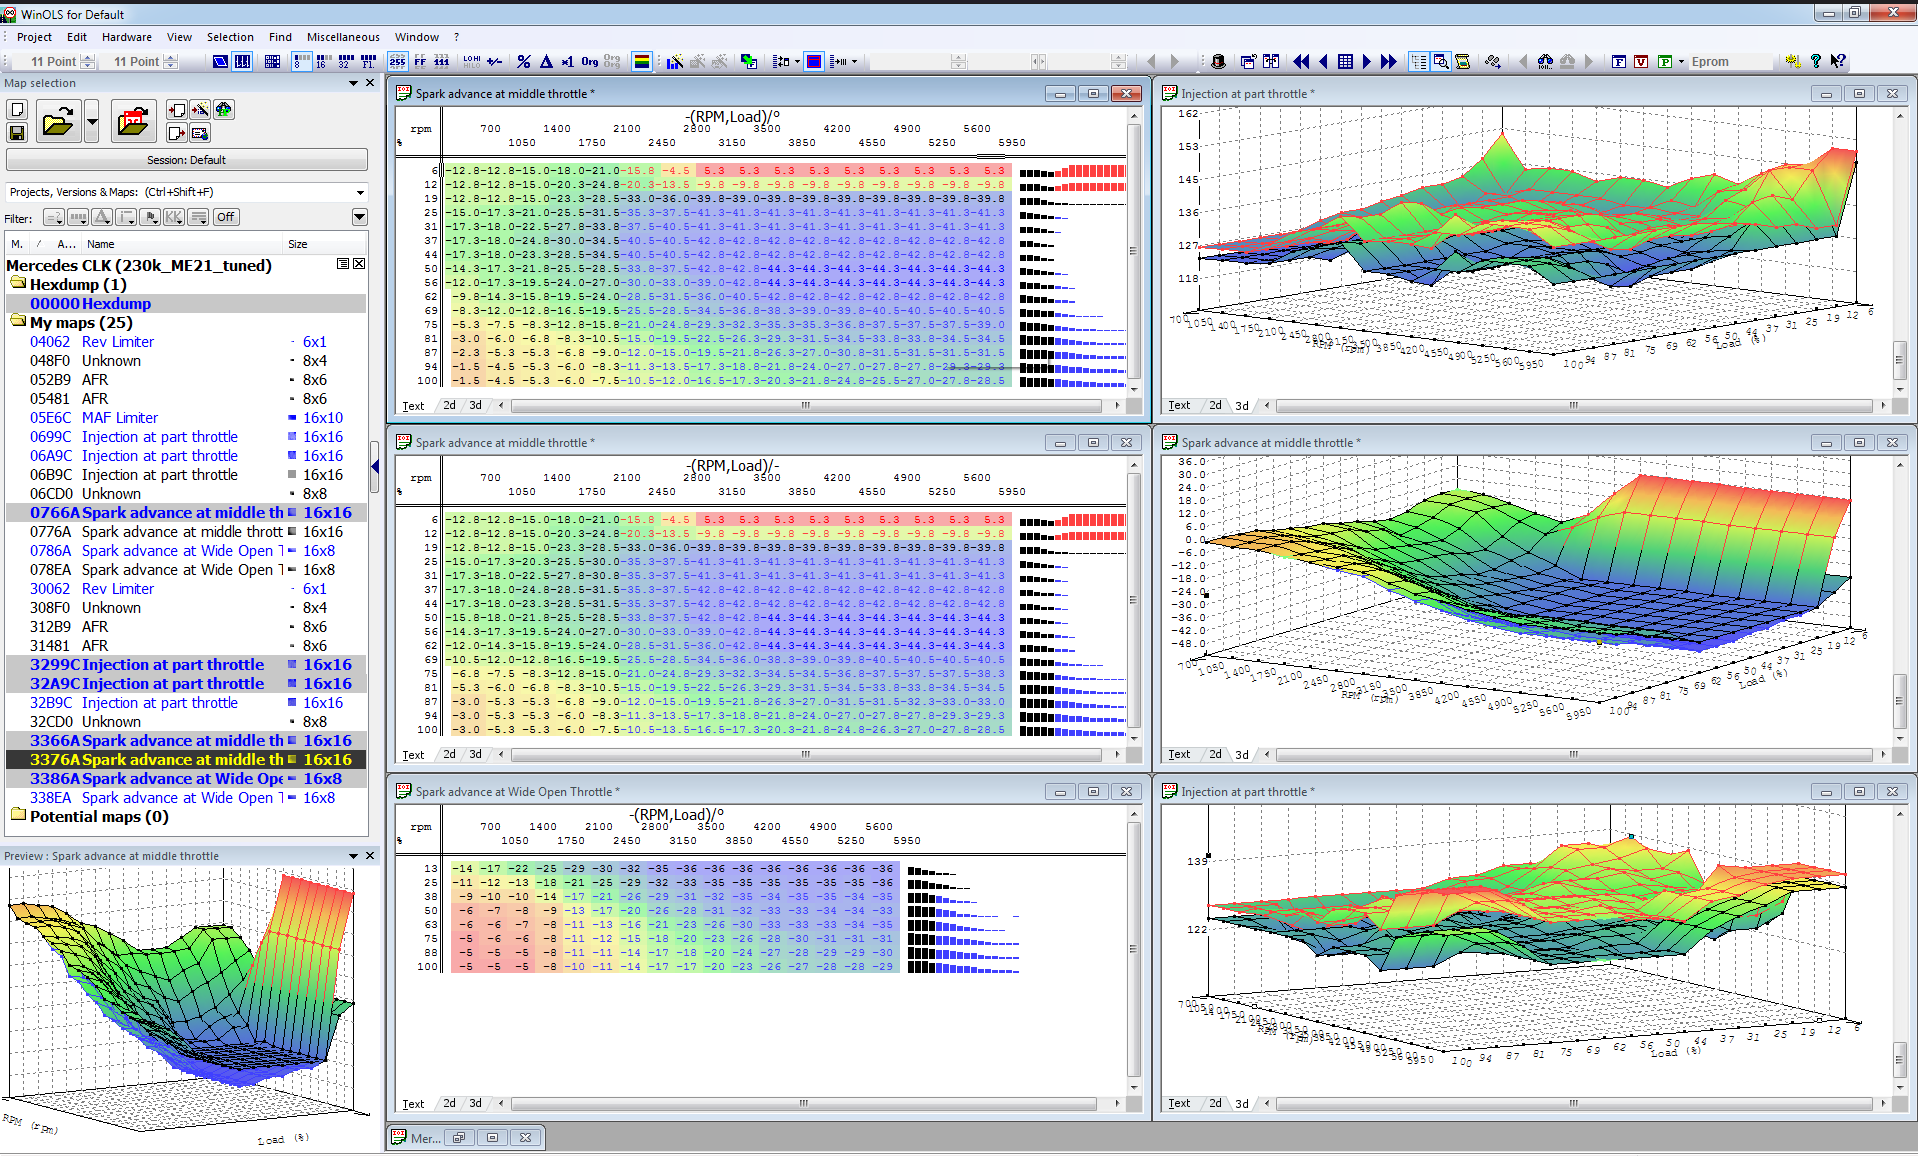Screen dimensions: 1918x1156
Task: Click the Org original values toolbar icon
Action: [x=590, y=61]
